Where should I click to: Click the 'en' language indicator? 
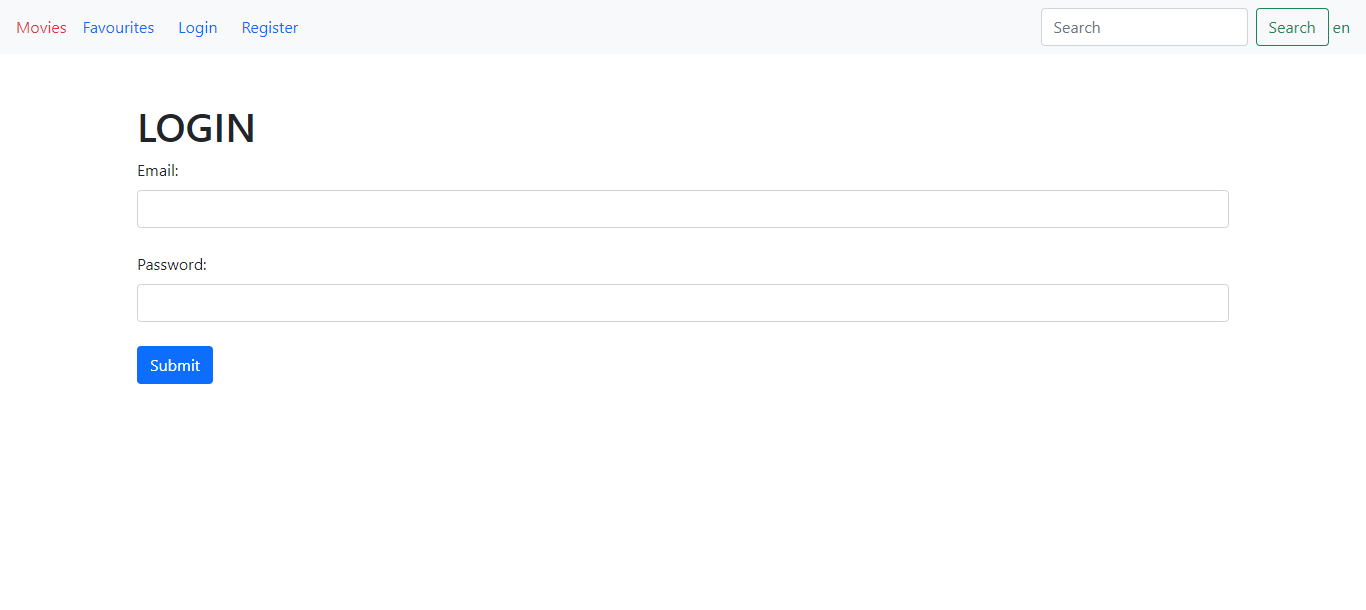point(1341,27)
